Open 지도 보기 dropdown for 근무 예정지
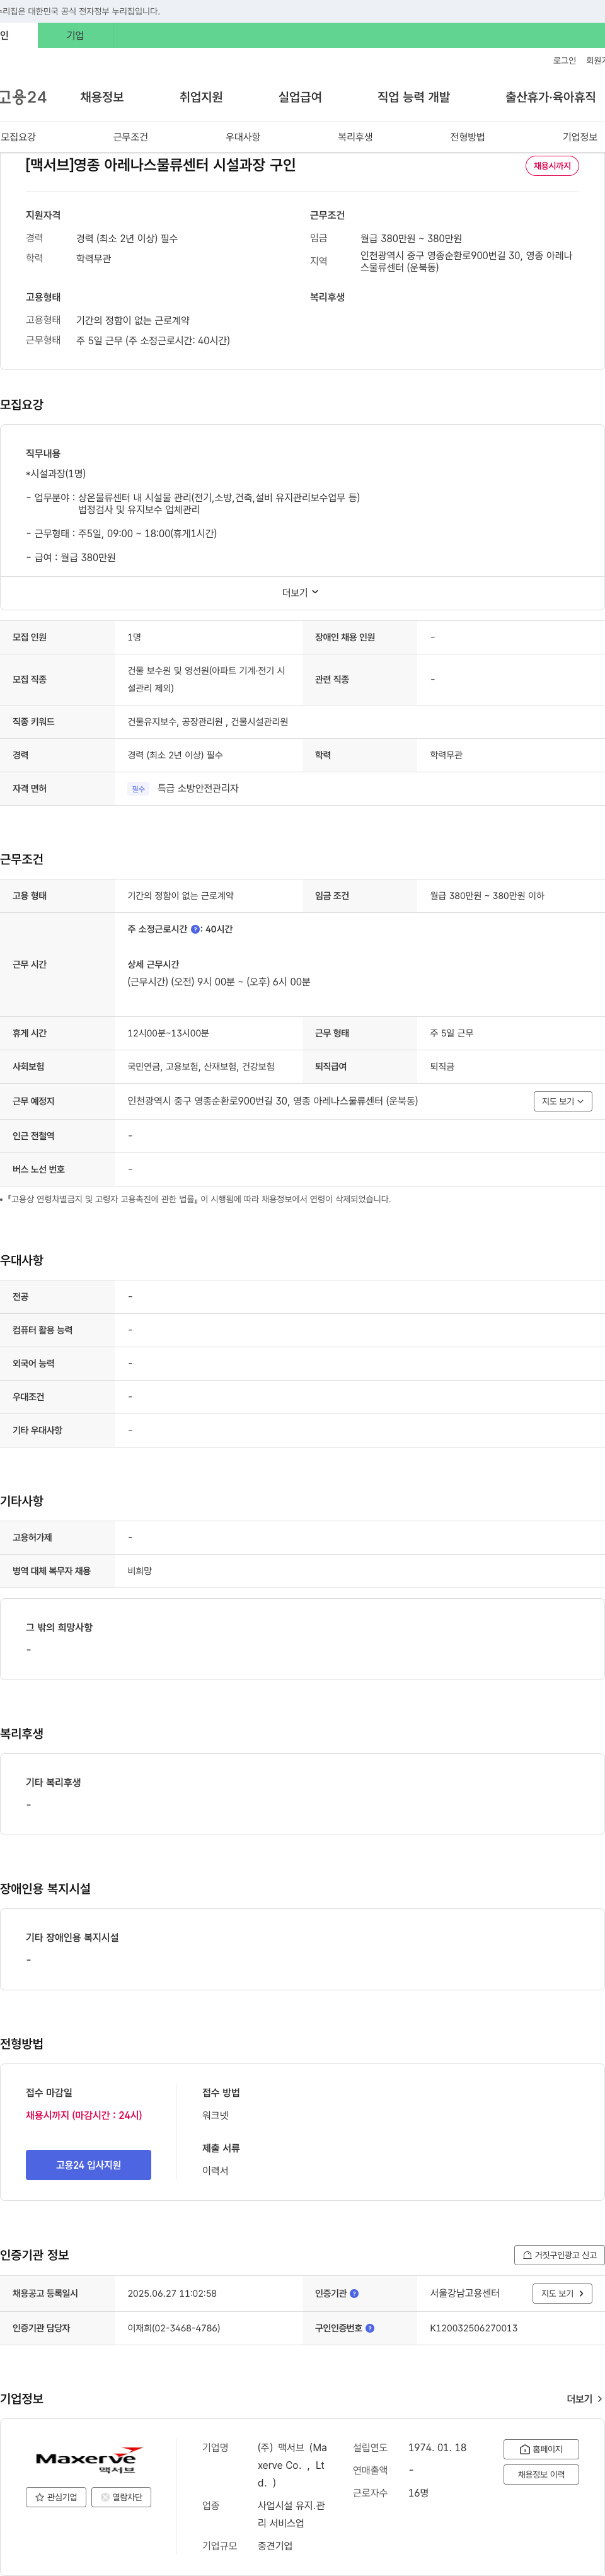The width and height of the screenshot is (605, 2576). [x=563, y=1101]
